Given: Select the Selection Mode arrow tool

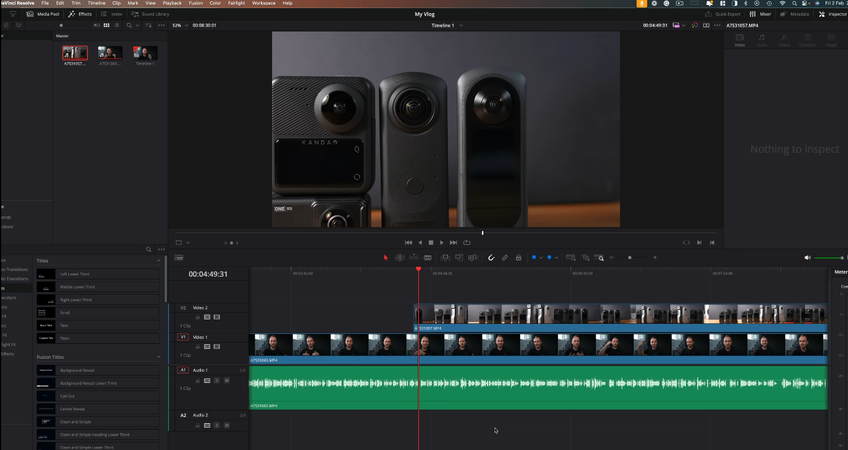Looking at the screenshot, I should 386,258.
